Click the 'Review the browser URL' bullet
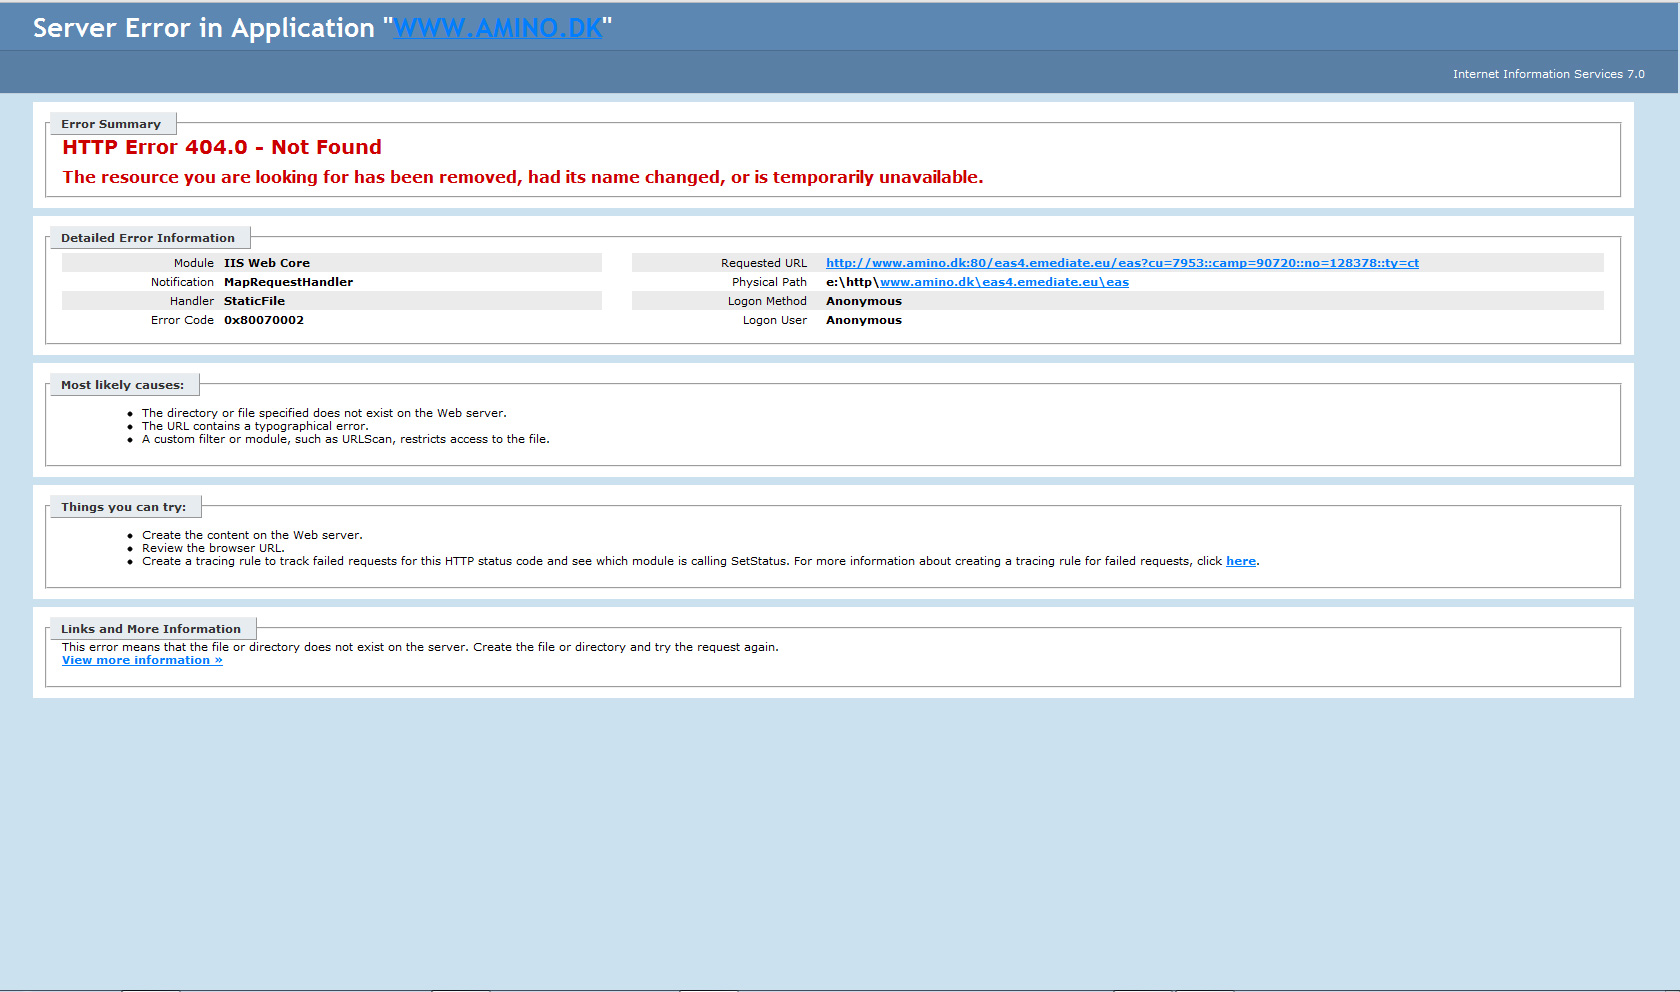Viewport: 1680px width, 992px height. pos(213,548)
